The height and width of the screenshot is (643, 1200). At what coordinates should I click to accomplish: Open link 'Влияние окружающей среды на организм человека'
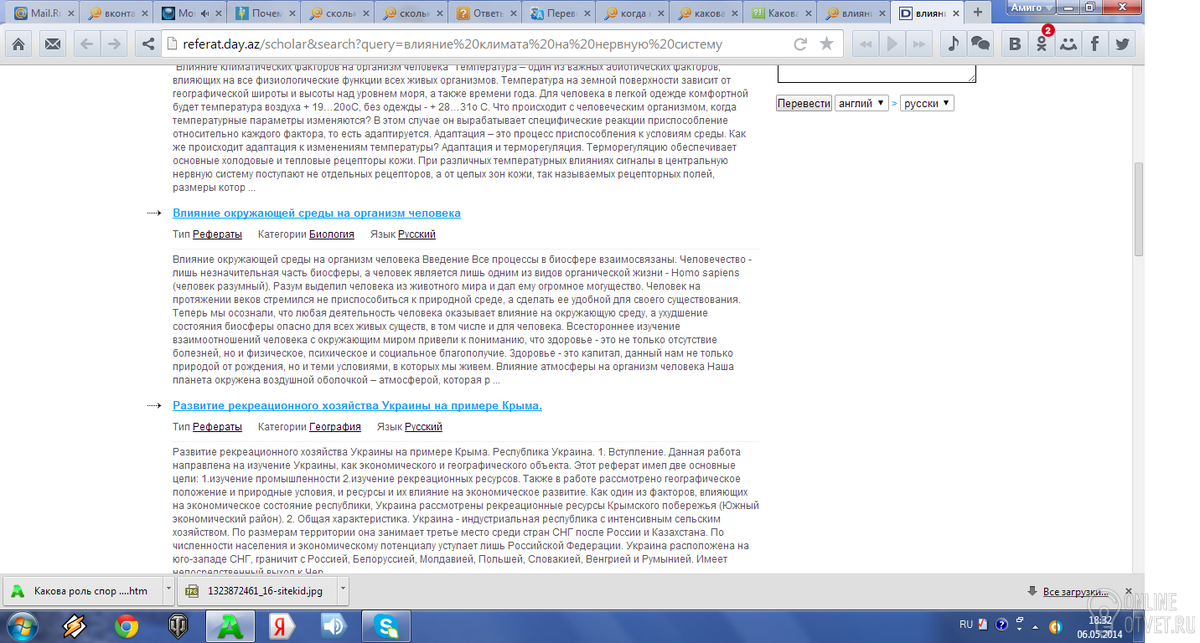(x=316, y=213)
